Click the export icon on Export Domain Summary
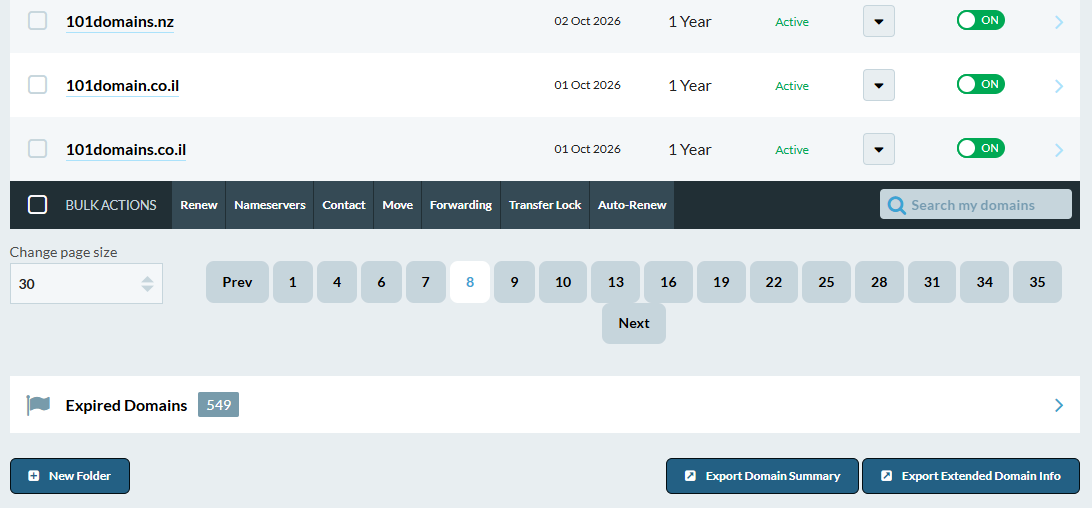 690,476
